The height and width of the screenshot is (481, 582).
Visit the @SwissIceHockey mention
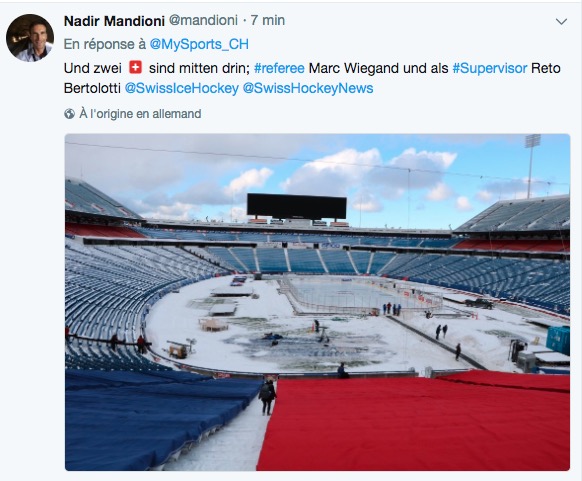pos(182,88)
